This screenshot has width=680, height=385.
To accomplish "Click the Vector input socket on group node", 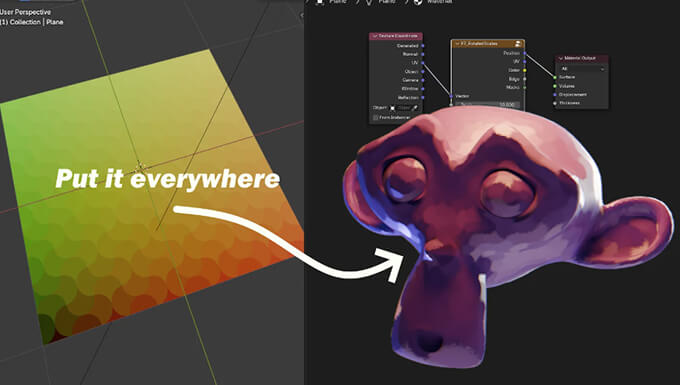I will click(x=451, y=96).
